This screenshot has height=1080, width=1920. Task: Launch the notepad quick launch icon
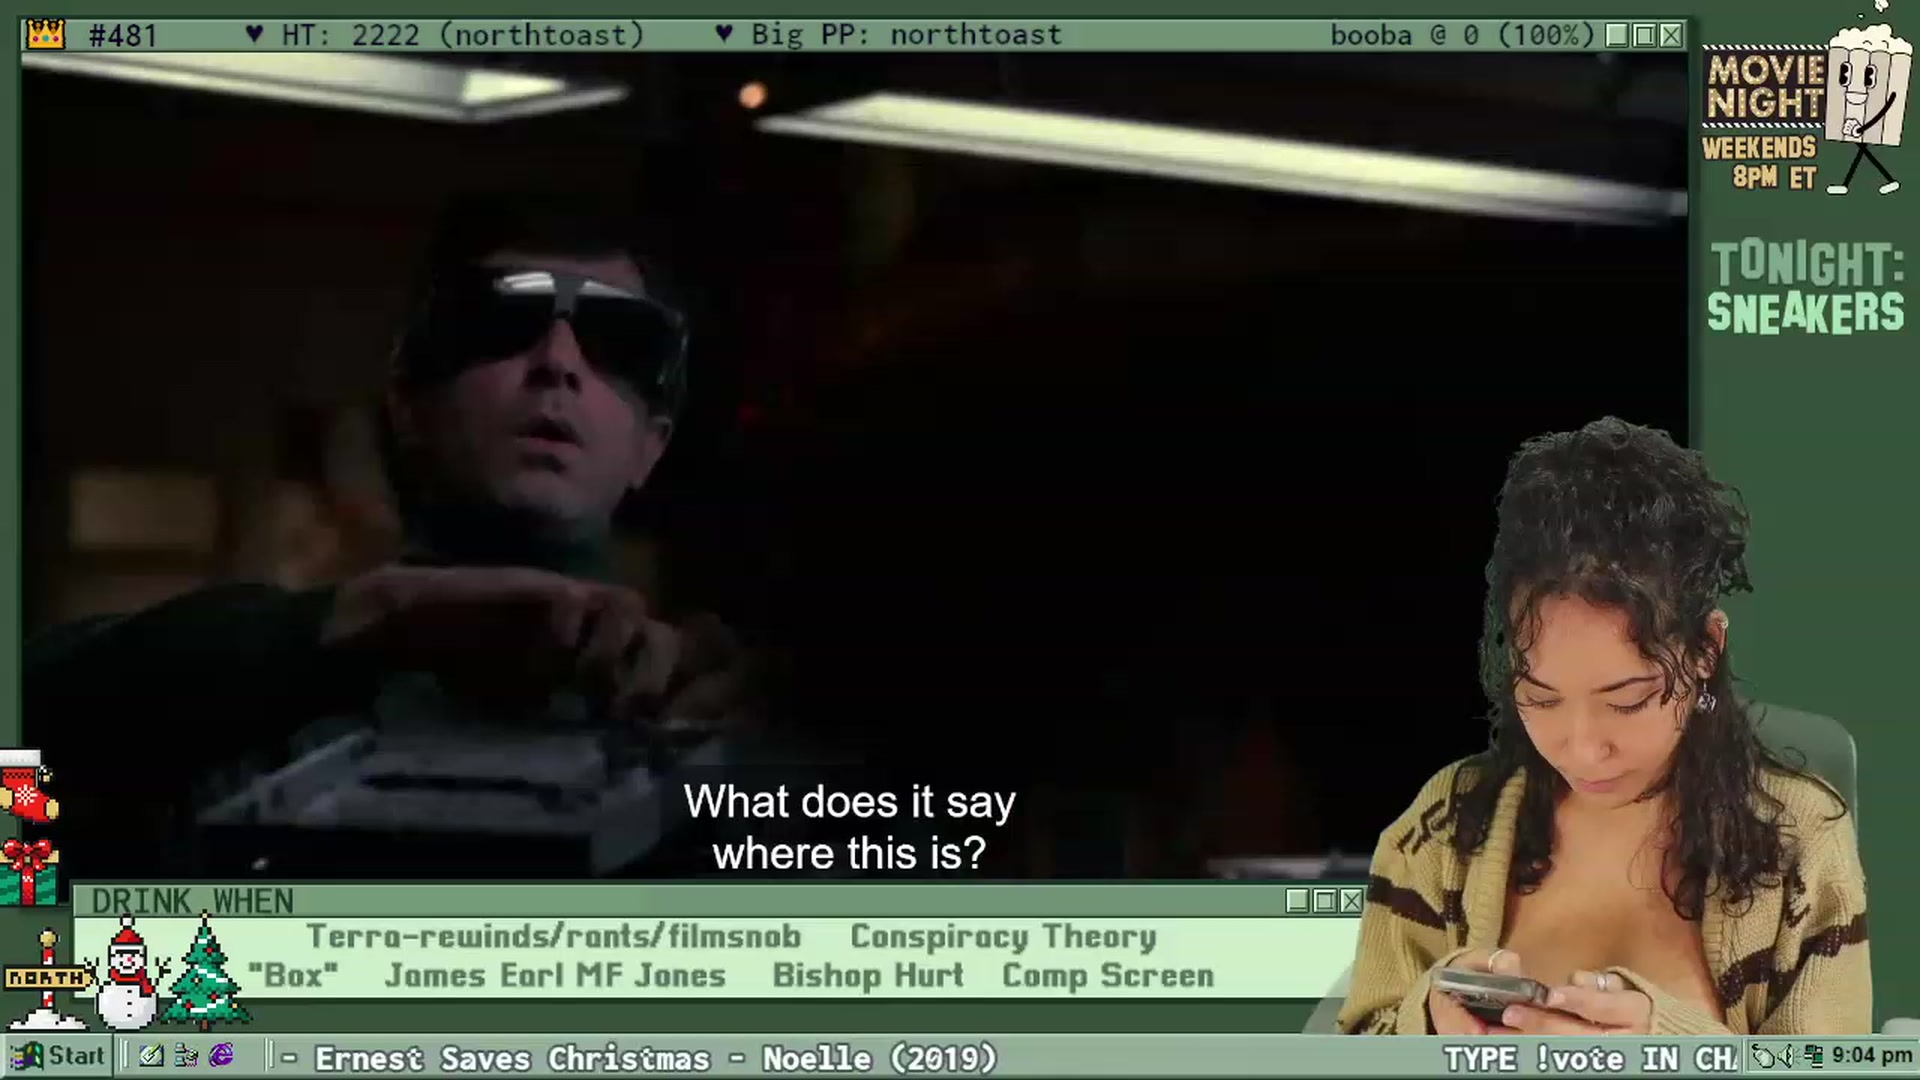151,1056
